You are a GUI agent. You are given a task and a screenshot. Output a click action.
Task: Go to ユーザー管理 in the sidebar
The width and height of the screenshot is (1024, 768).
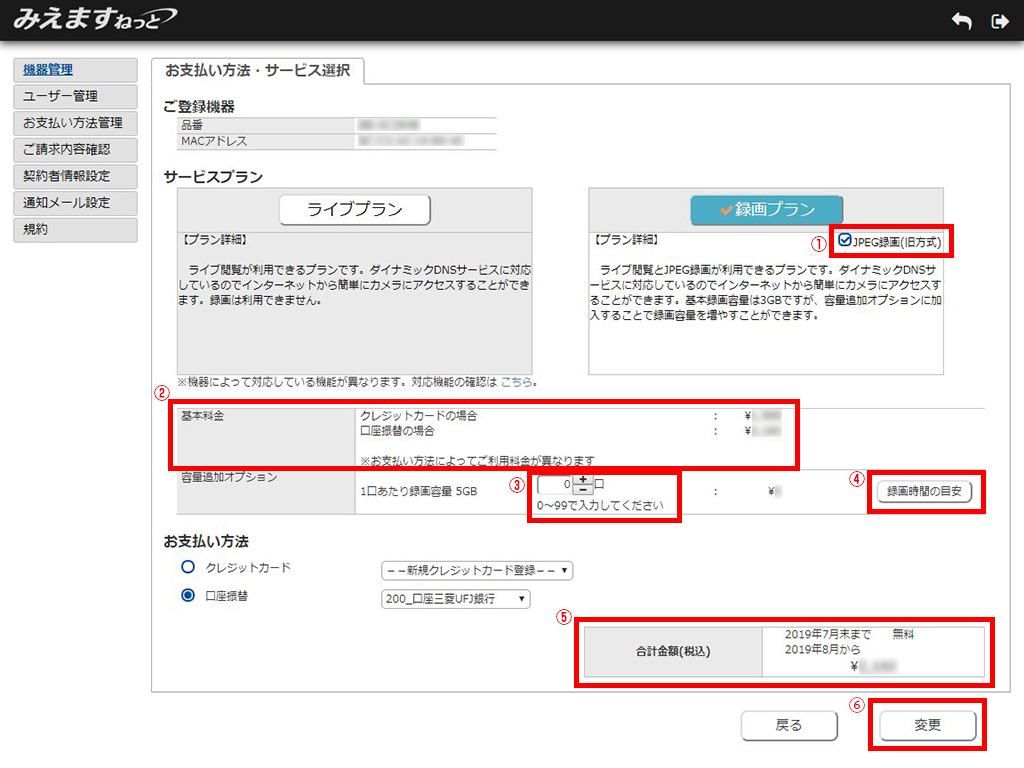pyautogui.click(x=75, y=96)
